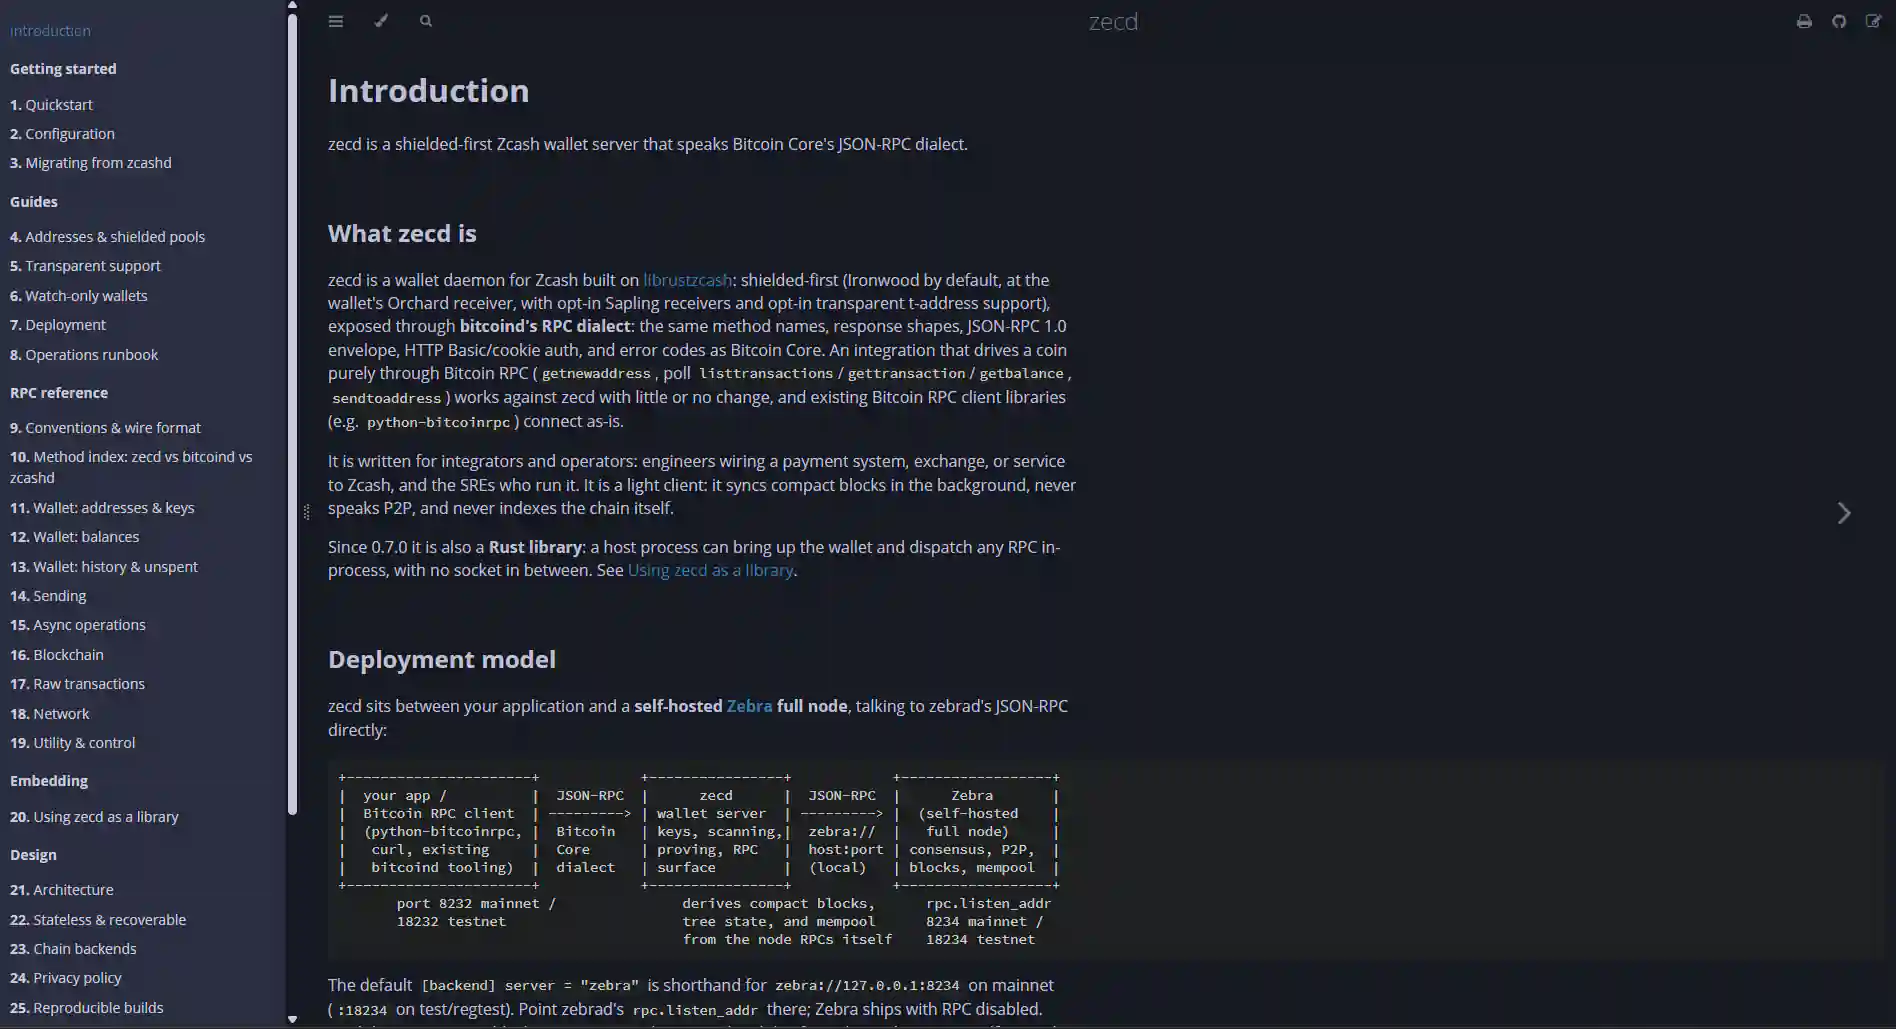
Task: Follow the inline 'Using zecd as a library' link
Action: click(x=710, y=570)
